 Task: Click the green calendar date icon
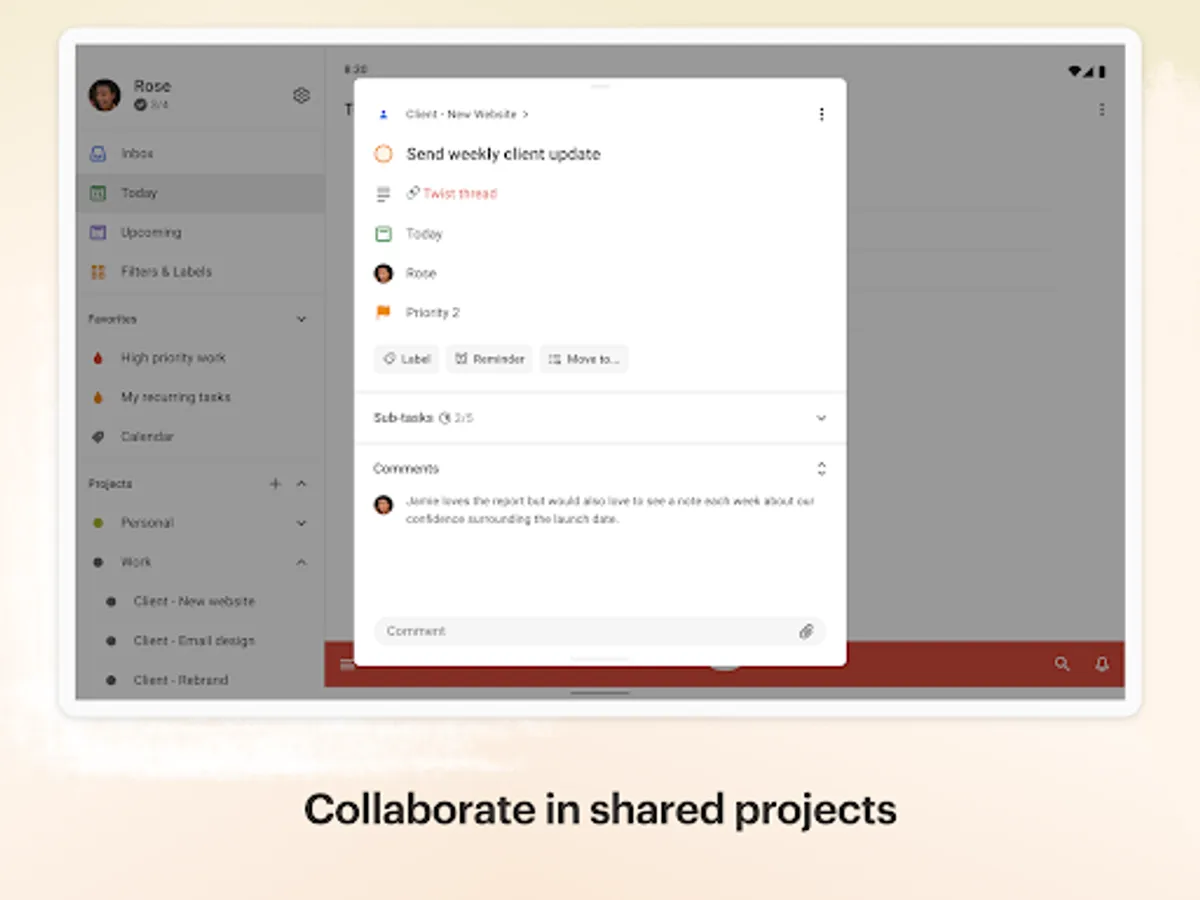pyautogui.click(x=383, y=234)
